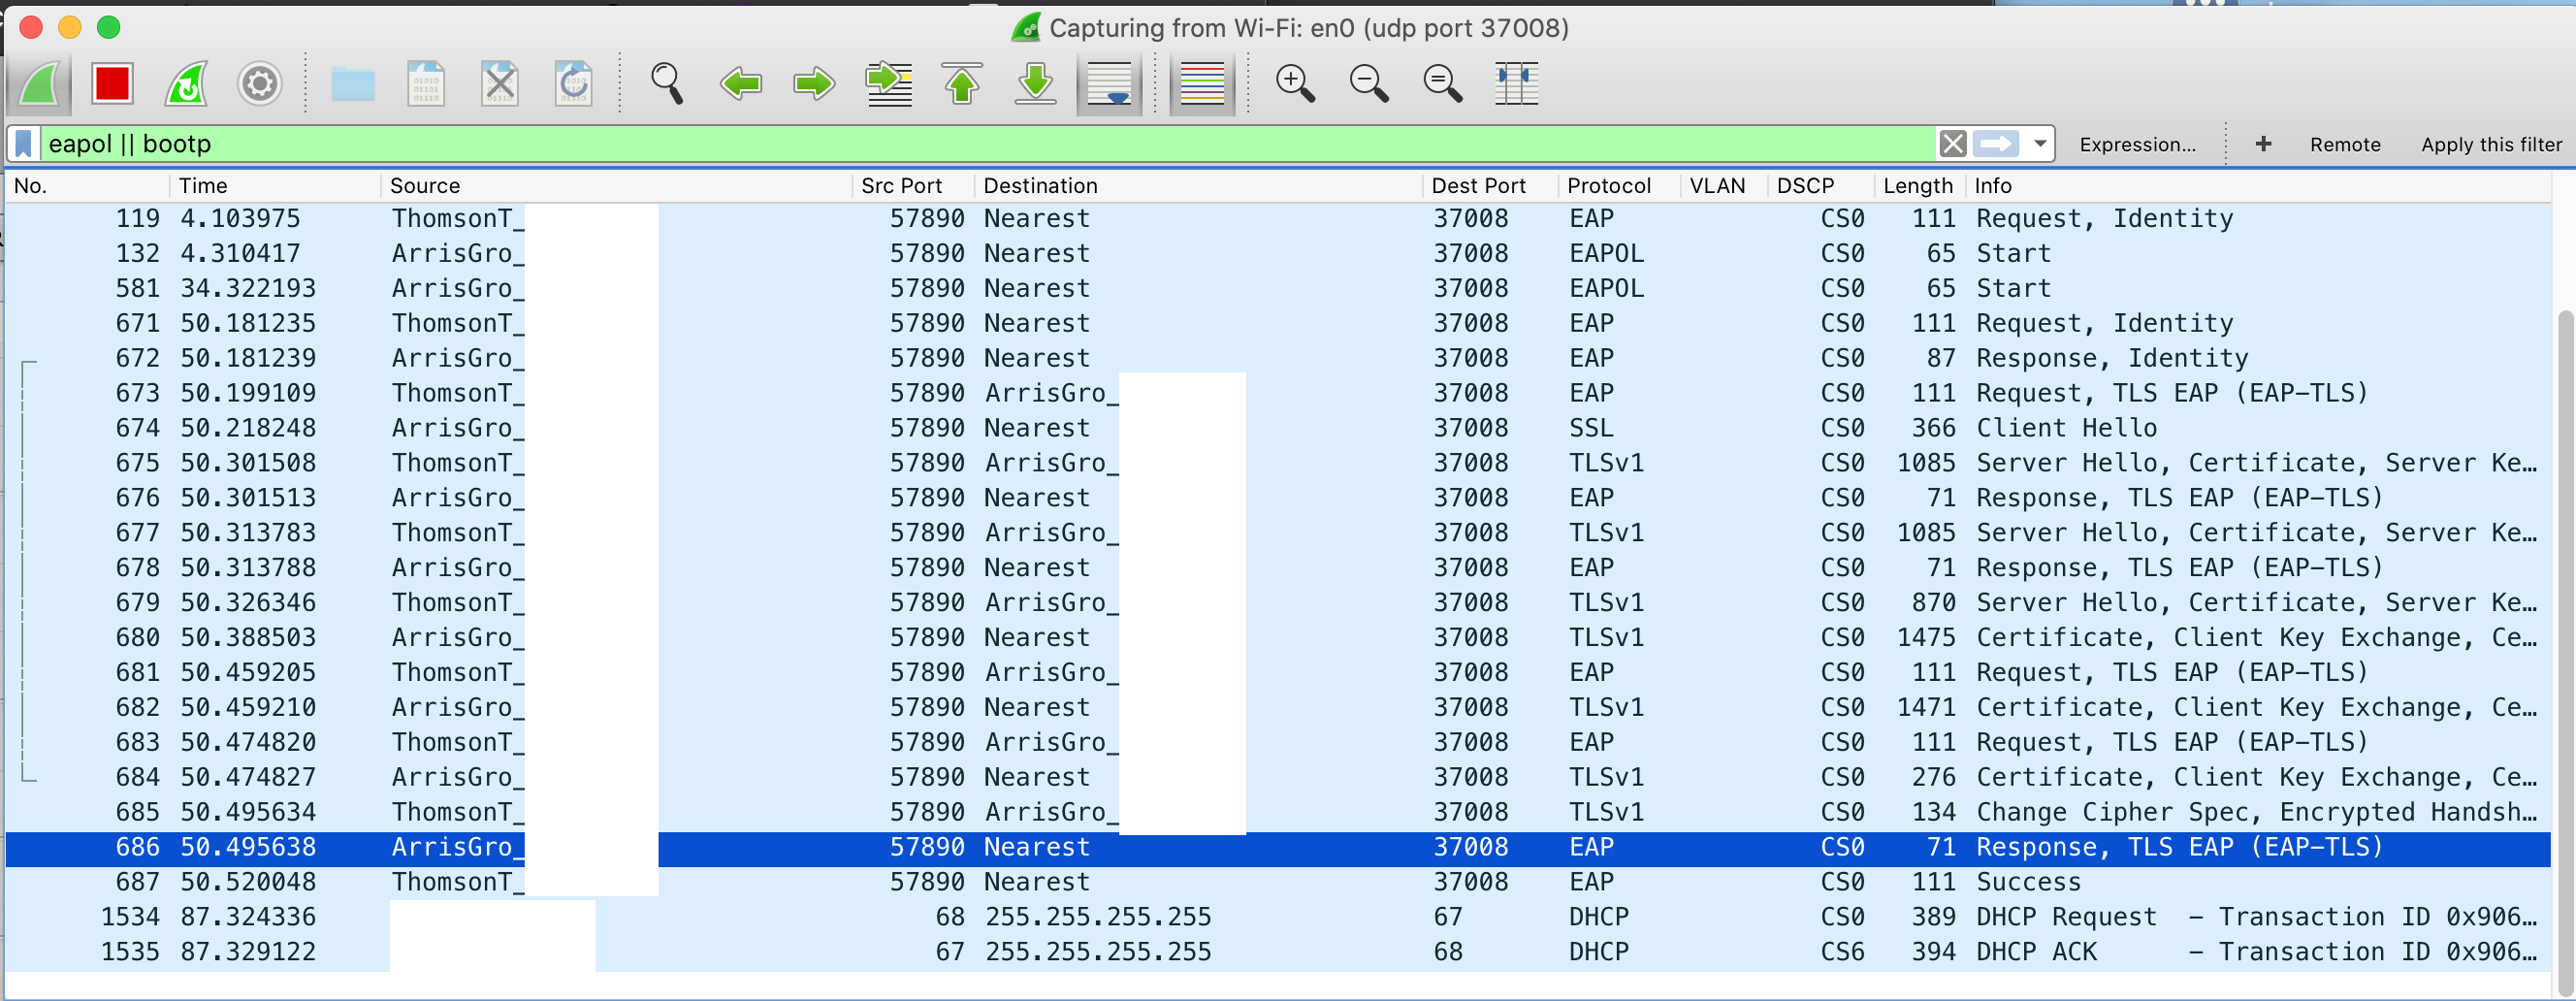The image size is (2576, 1001).
Task: Click Apply this filter button
Action: pos(2490,145)
